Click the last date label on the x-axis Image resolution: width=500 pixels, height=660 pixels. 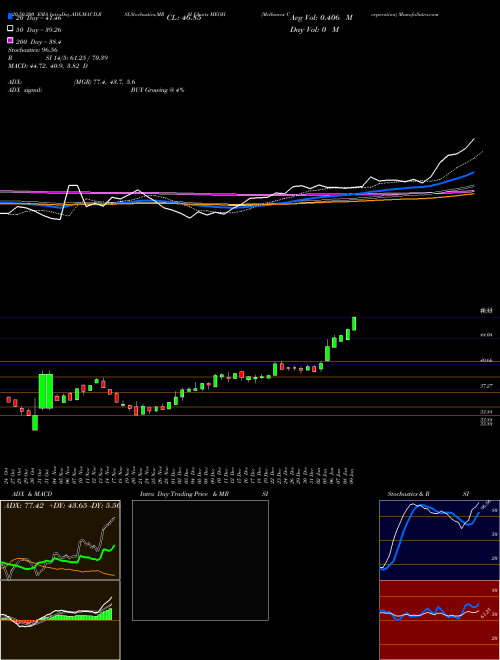(351, 475)
